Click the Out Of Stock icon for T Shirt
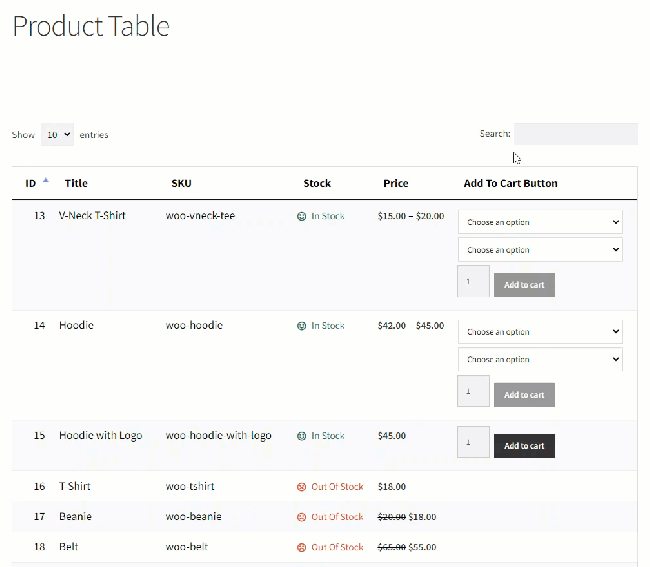650x567 pixels. click(x=301, y=487)
